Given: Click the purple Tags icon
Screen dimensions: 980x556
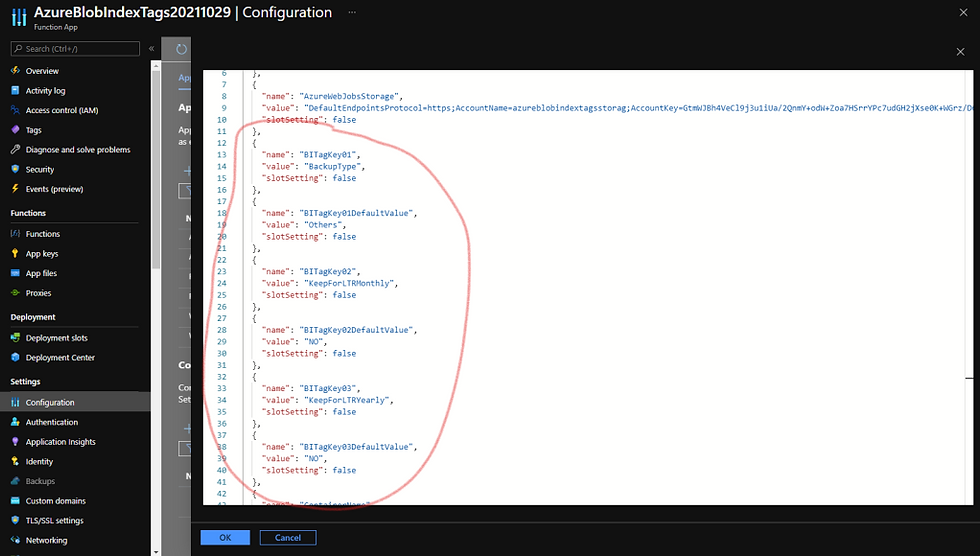Looking at the screenshot, I should coord(15,130).
